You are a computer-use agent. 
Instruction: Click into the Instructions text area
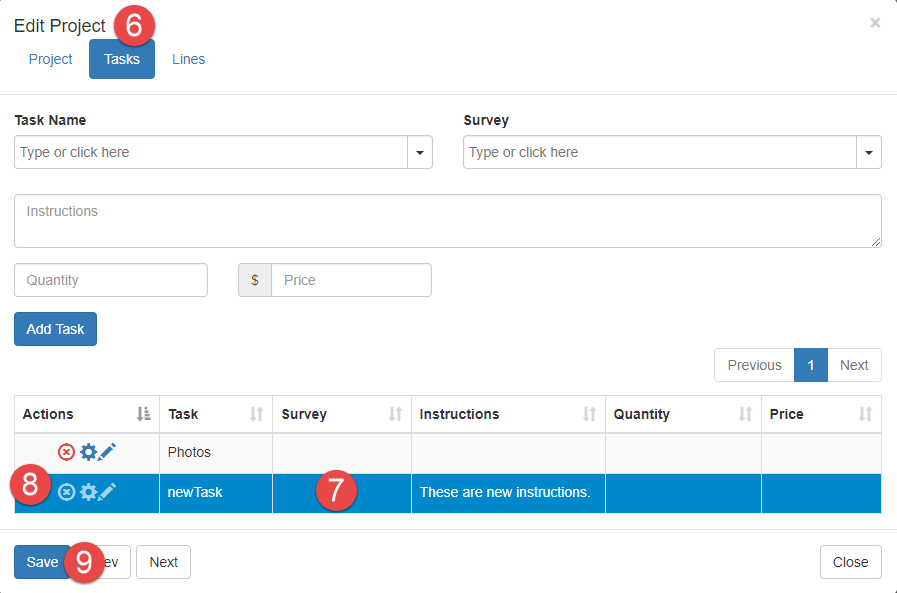(x=447, y=221)
